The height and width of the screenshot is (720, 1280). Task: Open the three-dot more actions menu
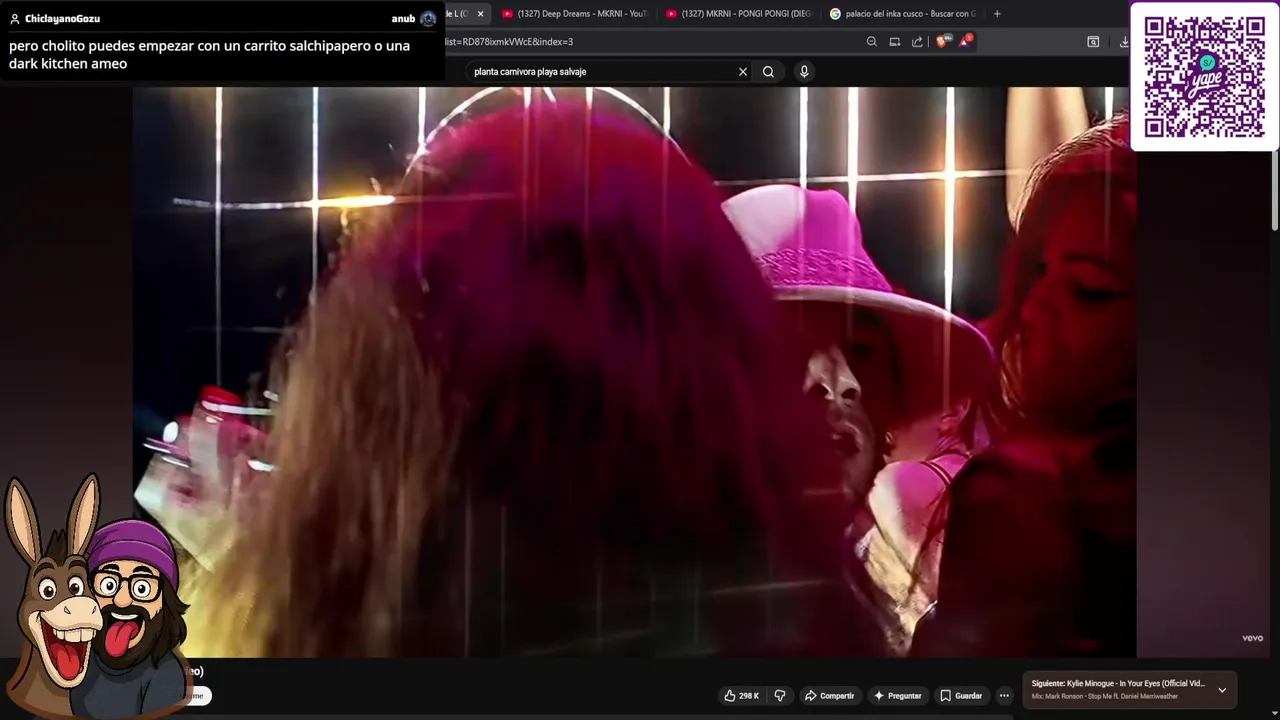pos(1004,696)
